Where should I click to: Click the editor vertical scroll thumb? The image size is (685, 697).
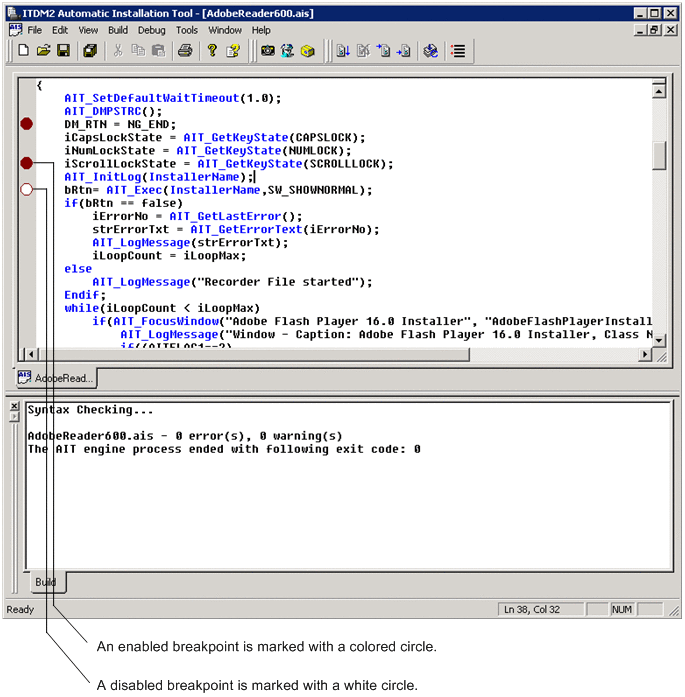pyautogui.click(x=658, y=156)
